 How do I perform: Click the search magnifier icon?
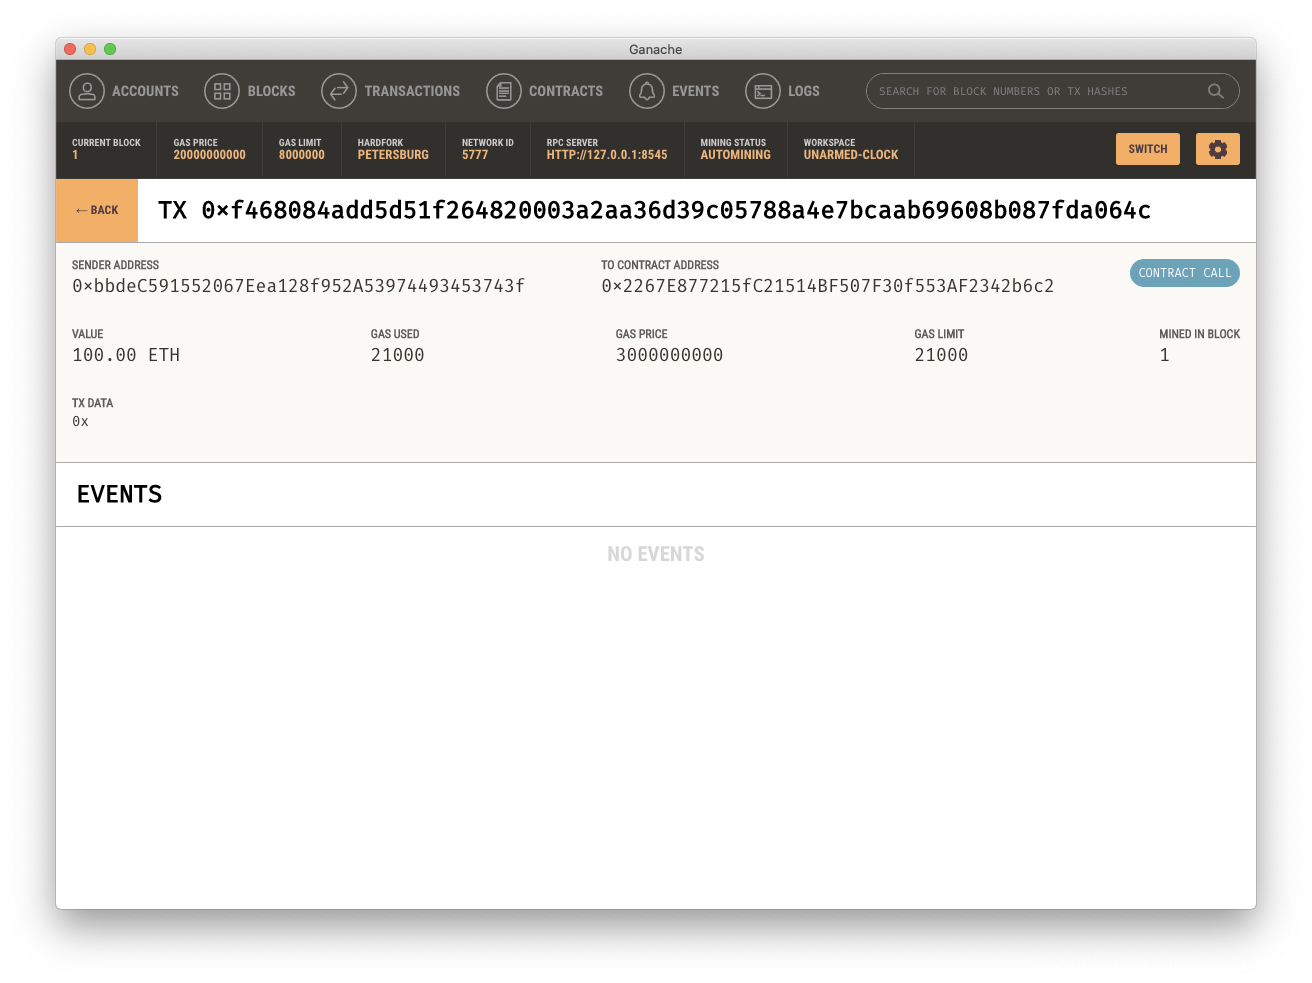coord(1215,91)
